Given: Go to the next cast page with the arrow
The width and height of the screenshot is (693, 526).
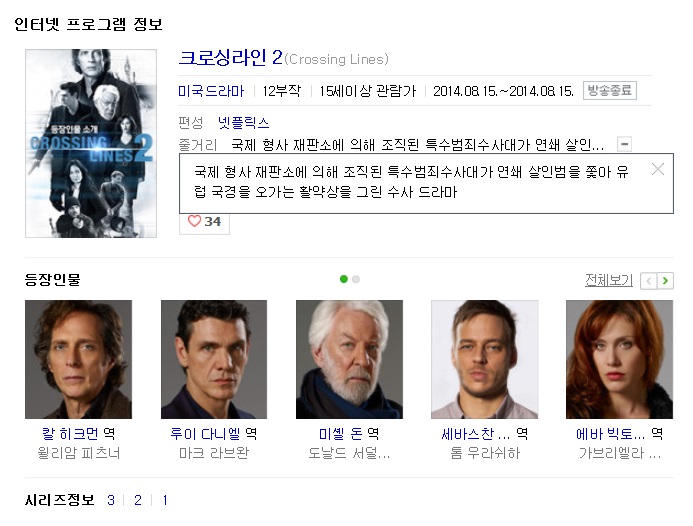Looking at the screenshot, I should tap(665, 281).
